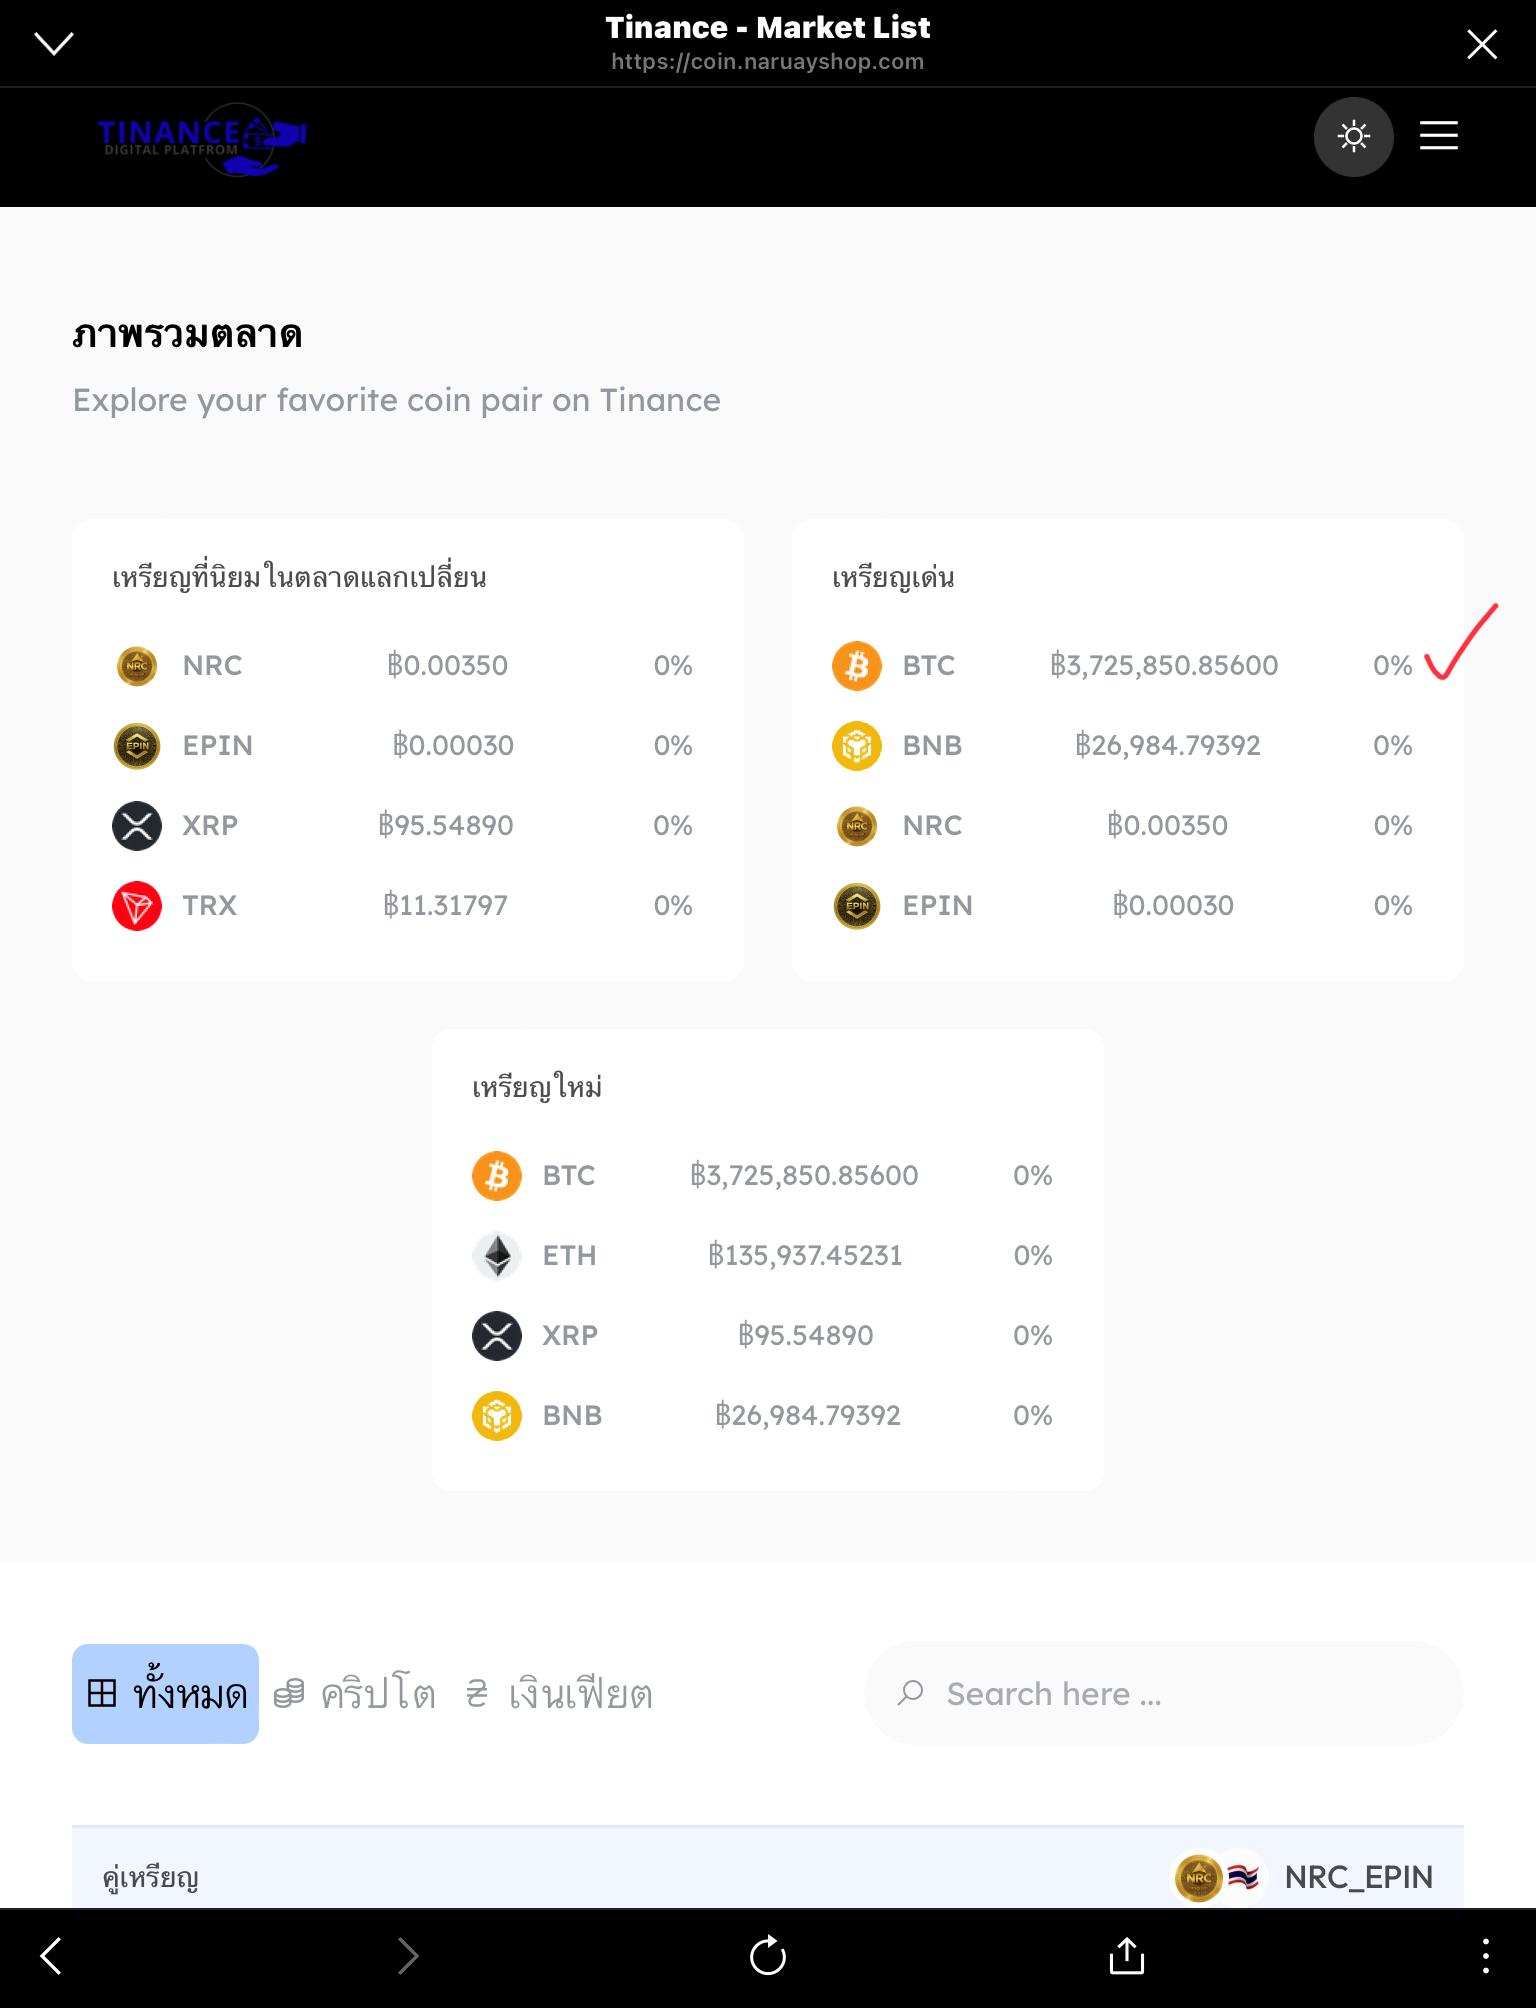Open the NRC_EPIN pair row
1536x2008 pixels.
click(1304, 1877)
